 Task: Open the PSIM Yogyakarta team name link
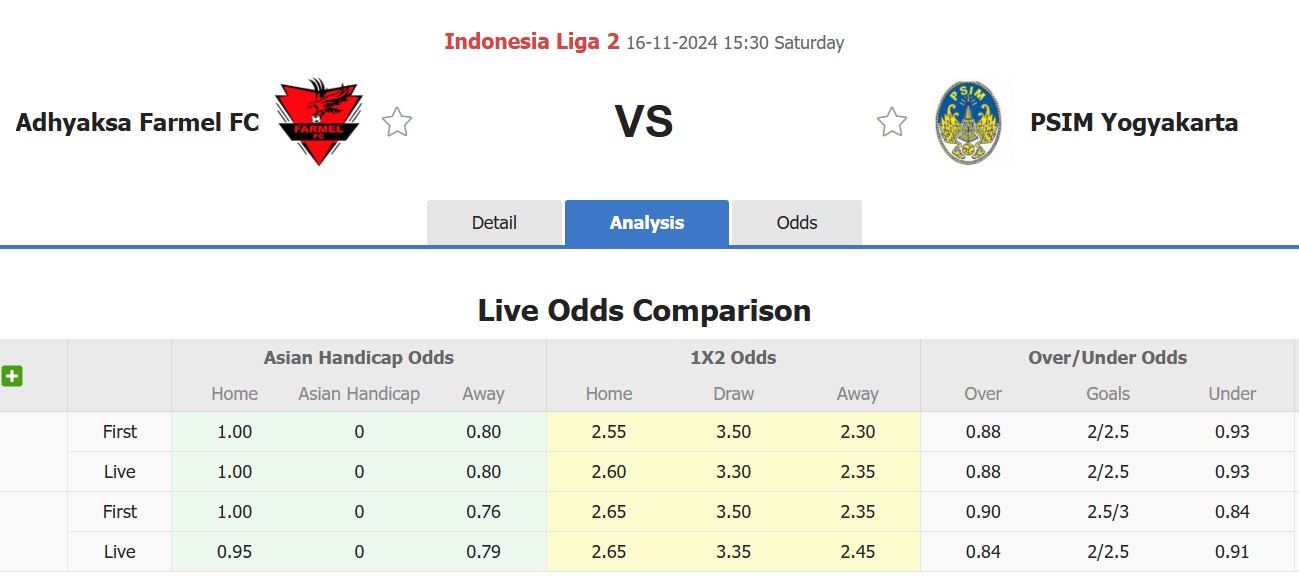[x=1134, y=122]
